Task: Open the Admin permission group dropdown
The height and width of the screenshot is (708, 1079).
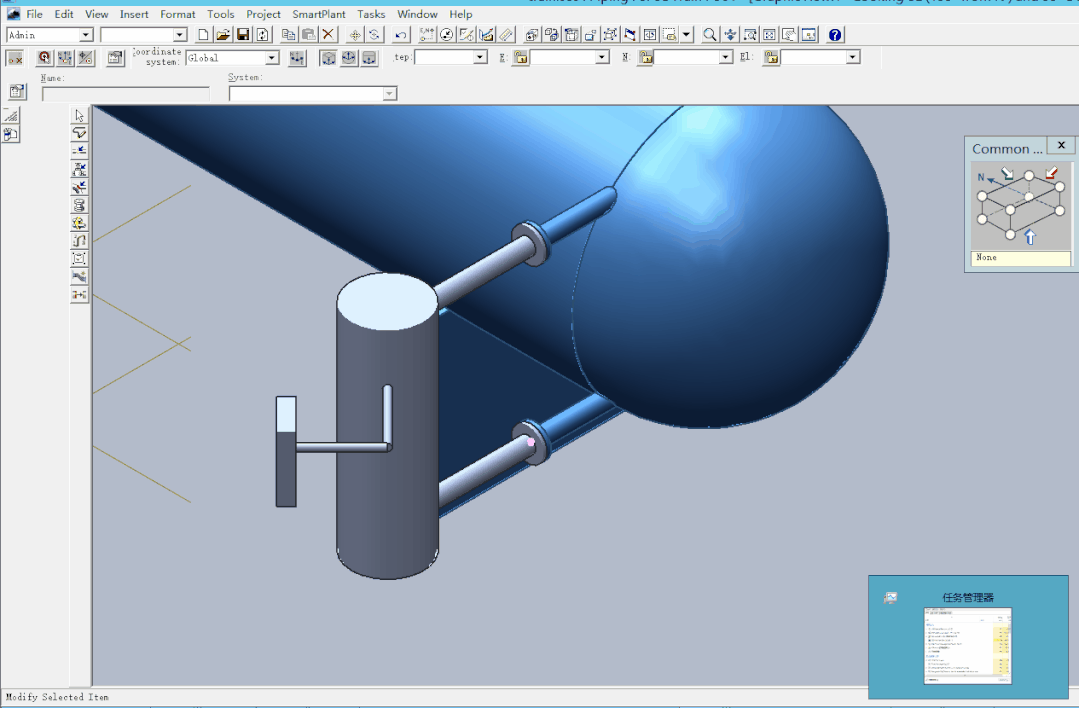Action: coord(85,34)
